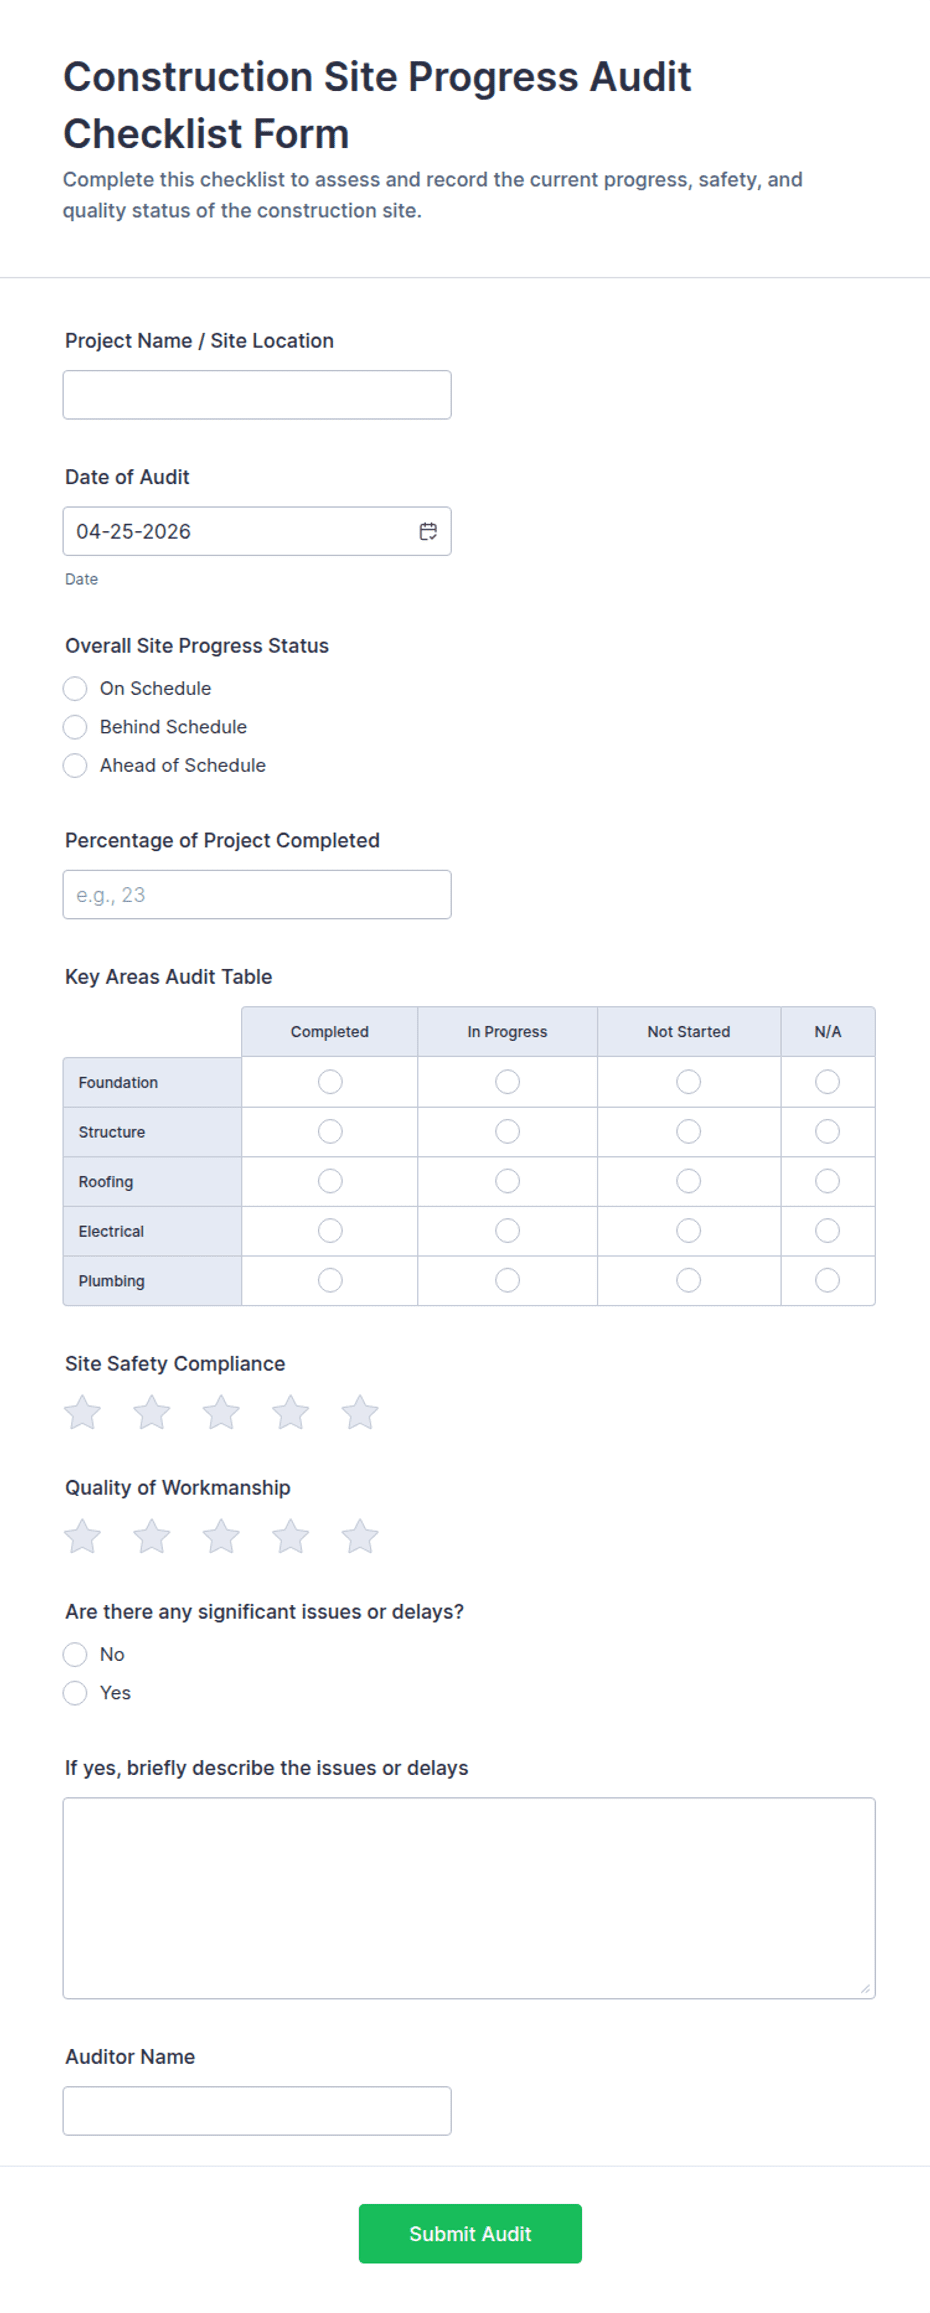Click the Percentage of Project Completed field
Image resolution: width=930 pixels, height=2313 pixels.
[x=257, y=894]
